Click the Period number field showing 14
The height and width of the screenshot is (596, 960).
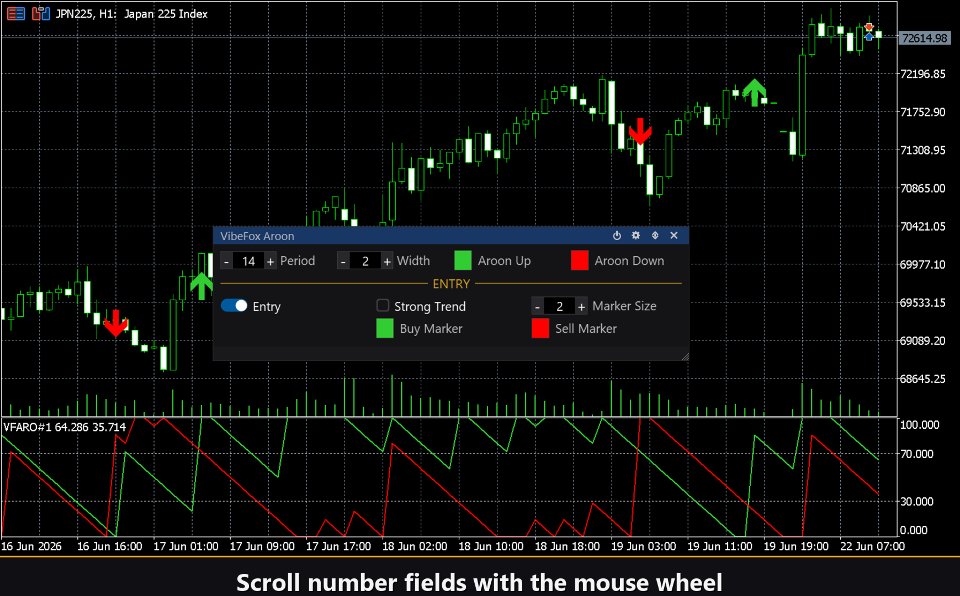(x=249, y=261)
